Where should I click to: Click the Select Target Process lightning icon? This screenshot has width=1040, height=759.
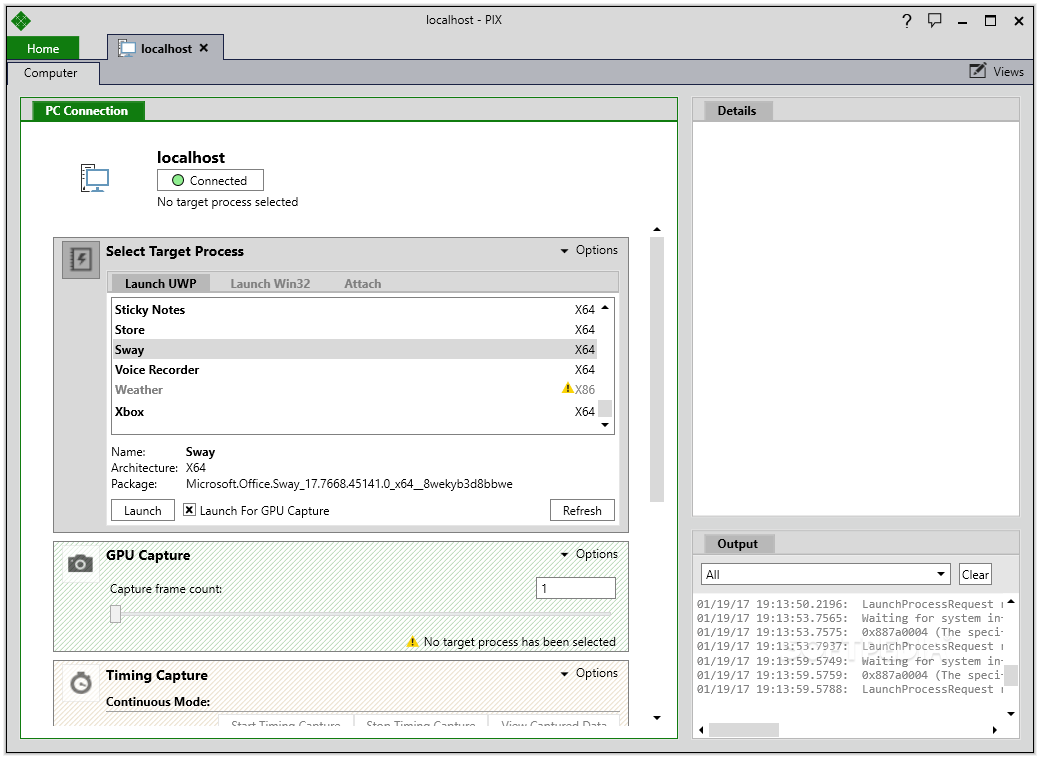[81, 259]
